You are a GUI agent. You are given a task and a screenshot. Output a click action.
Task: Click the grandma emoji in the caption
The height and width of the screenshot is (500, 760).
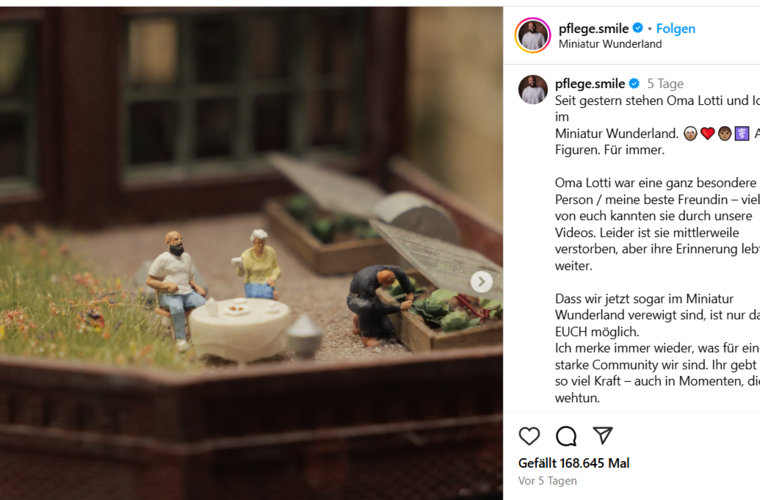(x=690, y=133)
